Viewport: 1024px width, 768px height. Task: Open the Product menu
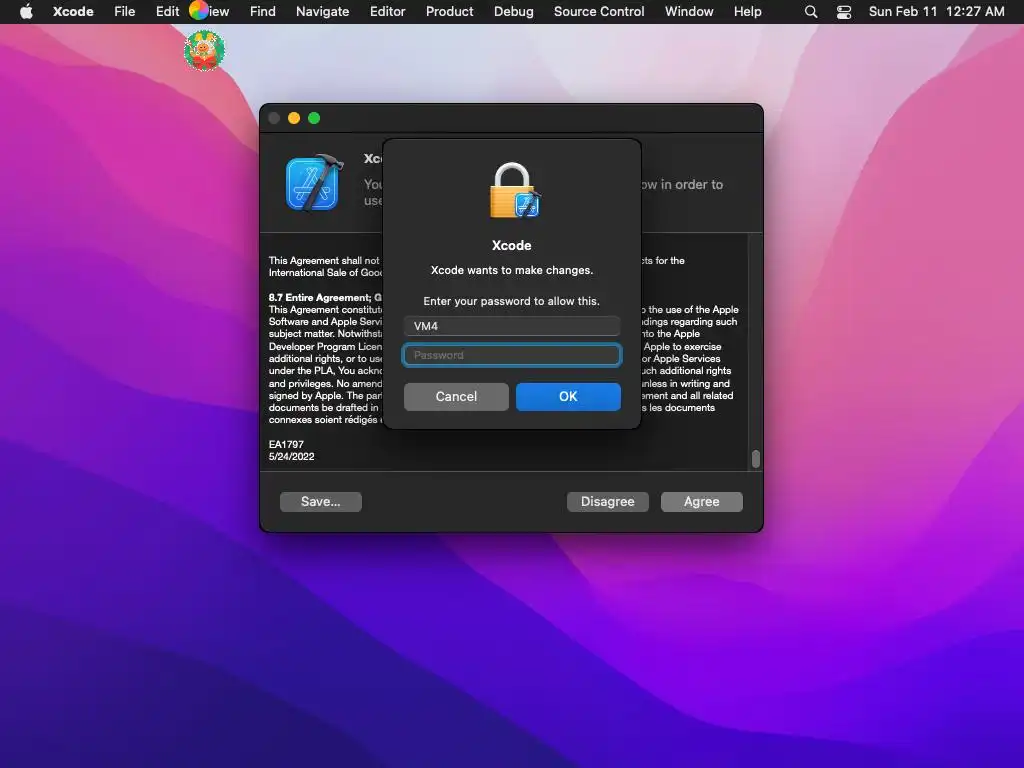point(449,11)
